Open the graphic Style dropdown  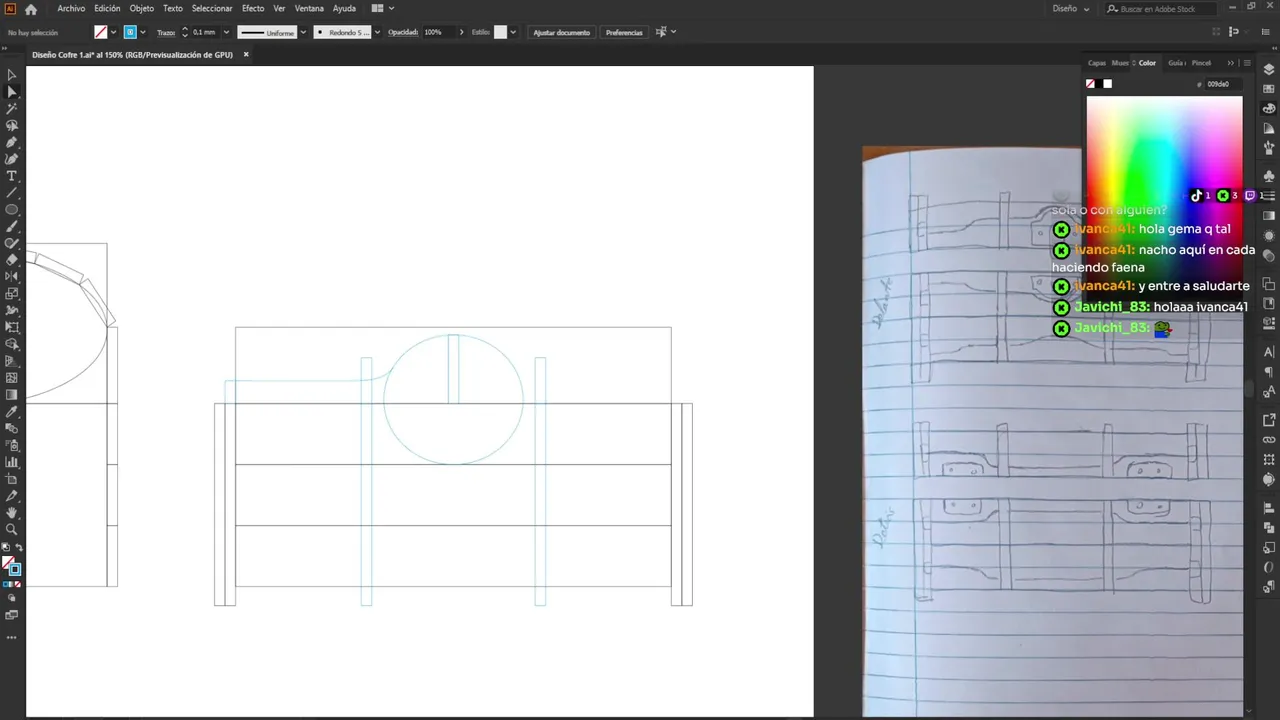pos(513,32)
